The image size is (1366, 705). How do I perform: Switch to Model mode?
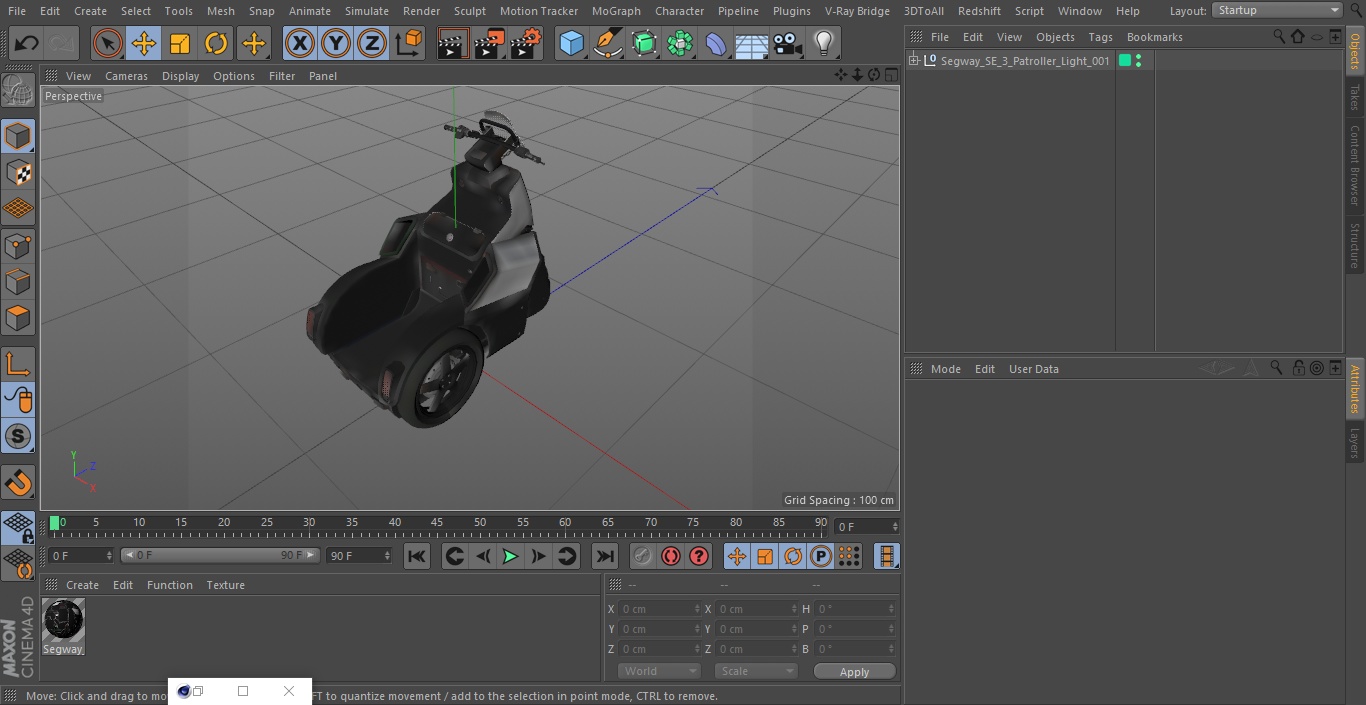coord(18,136)
